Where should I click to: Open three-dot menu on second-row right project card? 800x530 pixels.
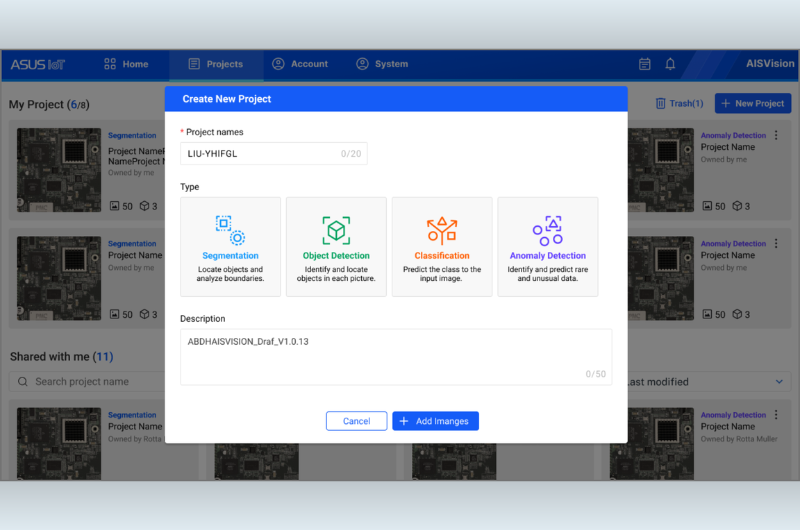pos(776,243)
